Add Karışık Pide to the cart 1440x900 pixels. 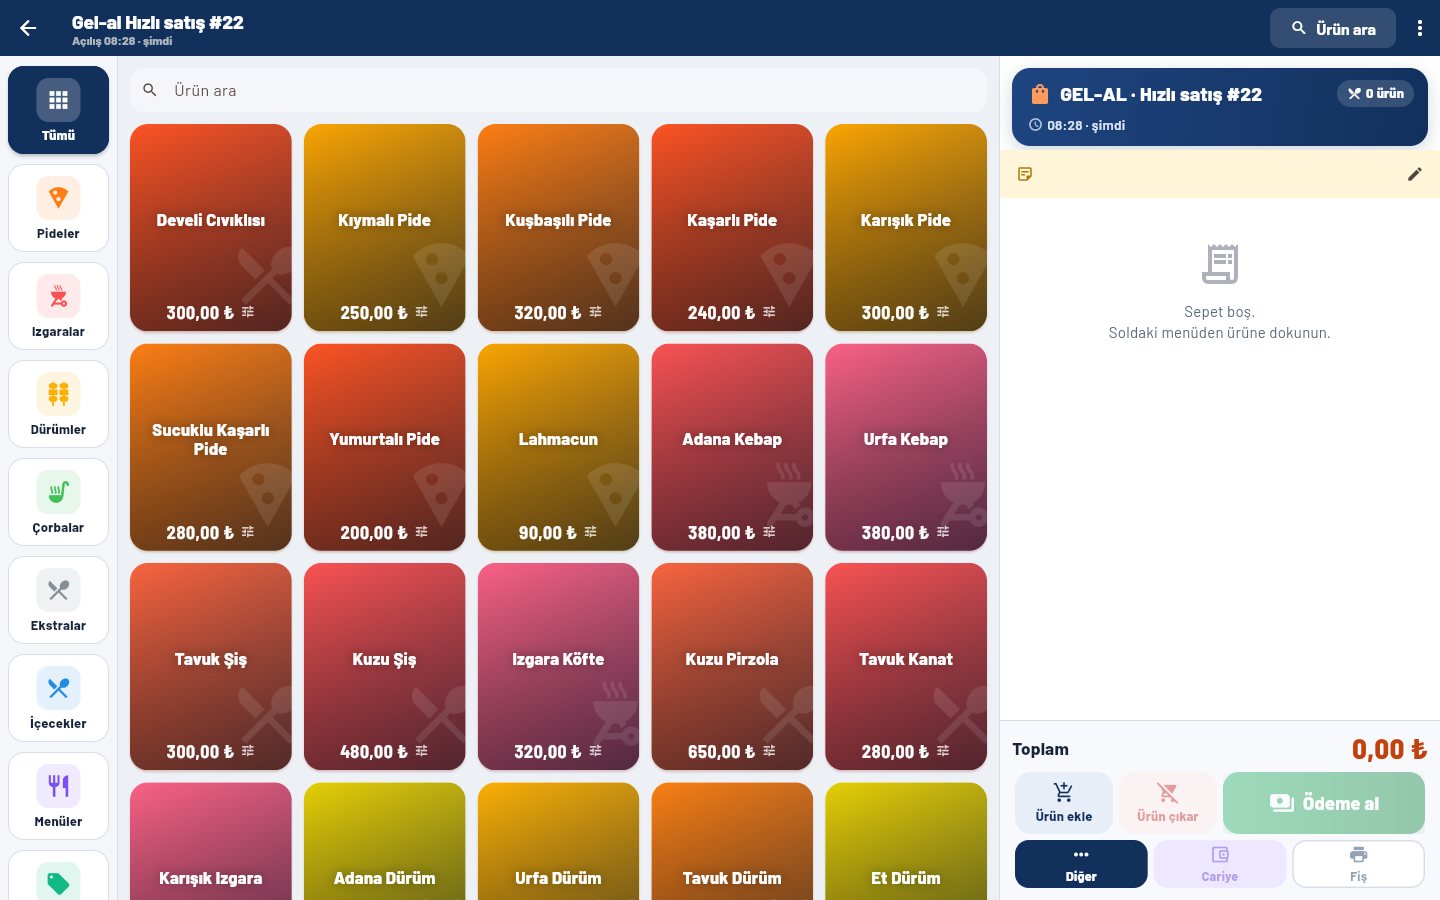tap(906, 227)
